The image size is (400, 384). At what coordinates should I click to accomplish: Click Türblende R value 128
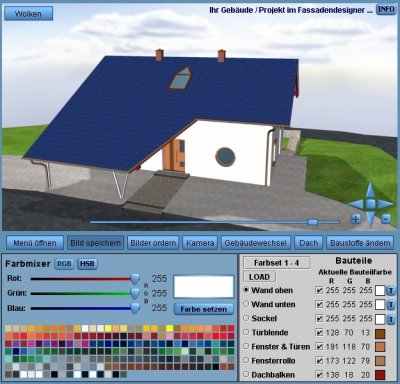[332, 333]
